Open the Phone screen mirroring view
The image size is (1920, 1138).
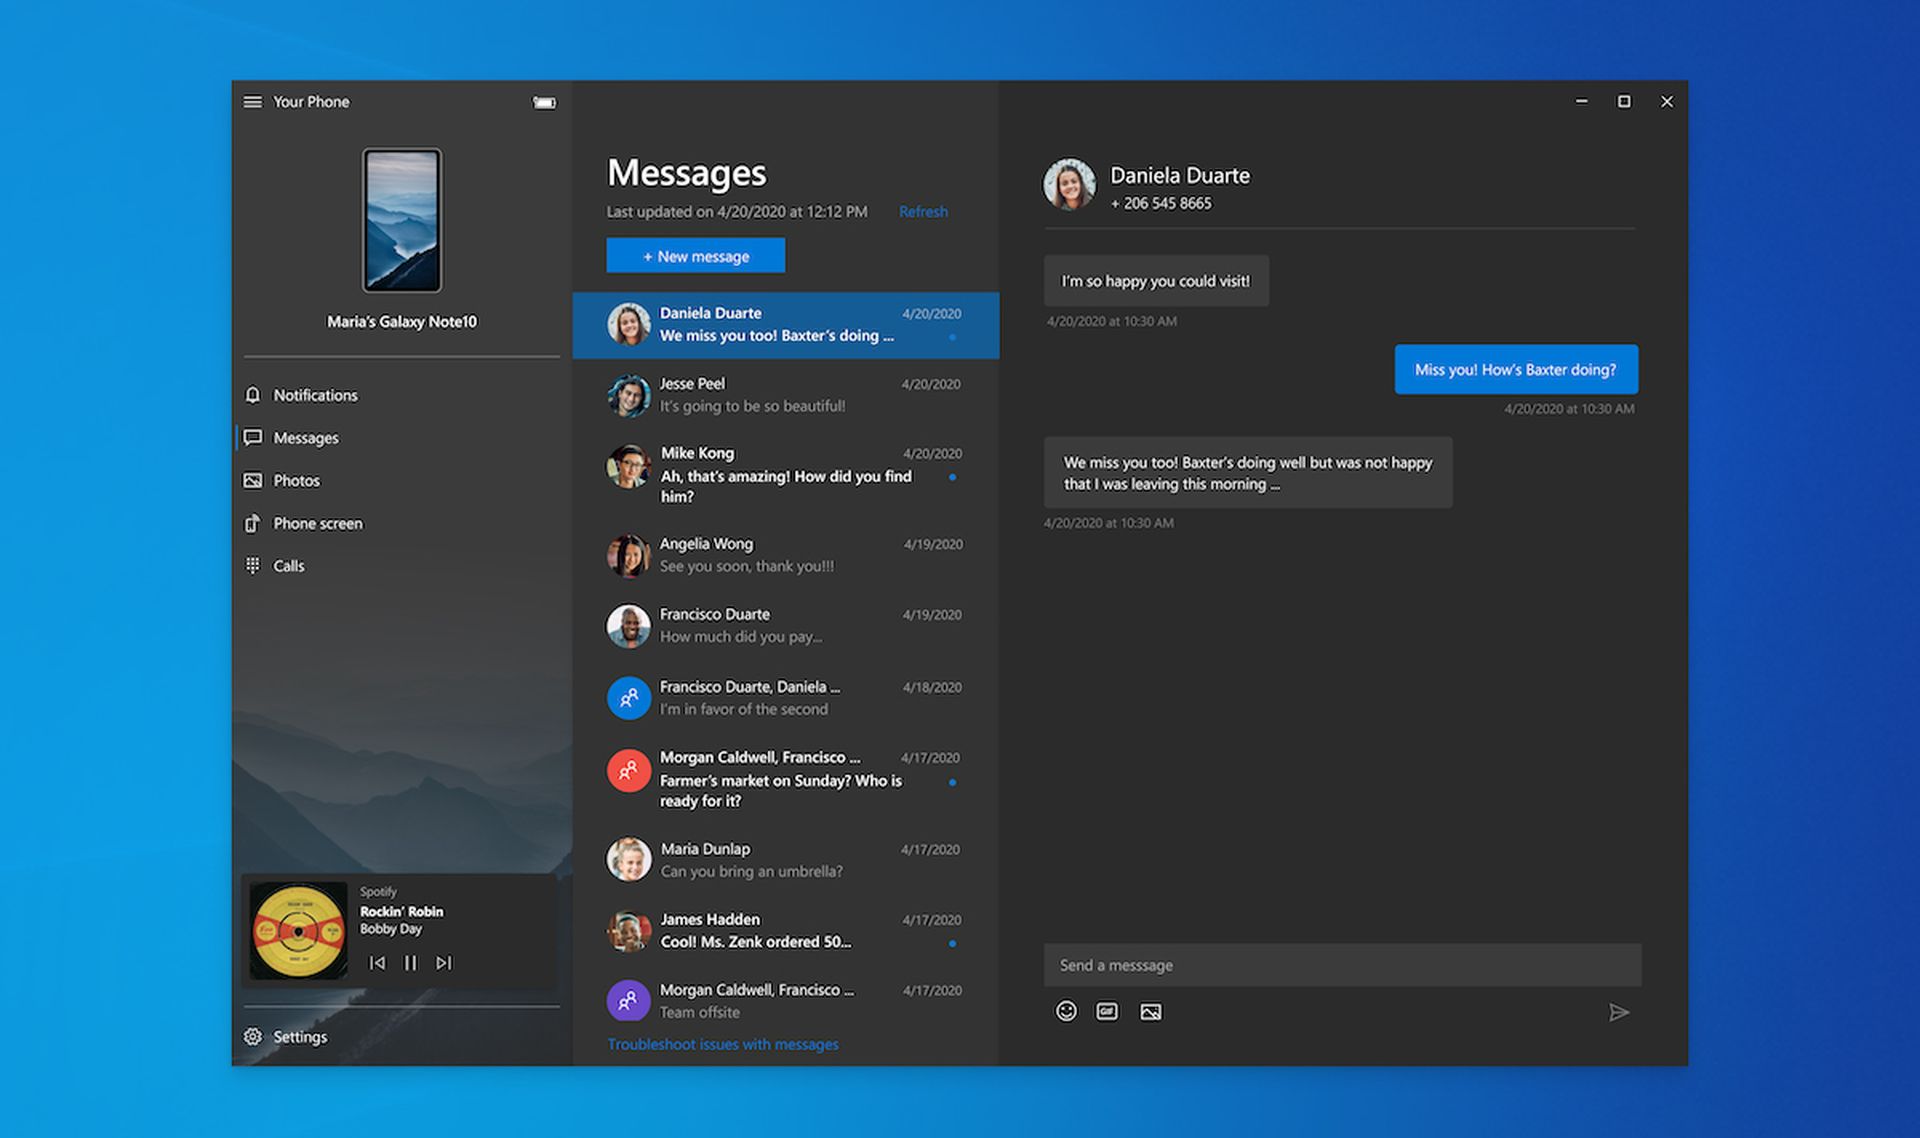[318, 523]
